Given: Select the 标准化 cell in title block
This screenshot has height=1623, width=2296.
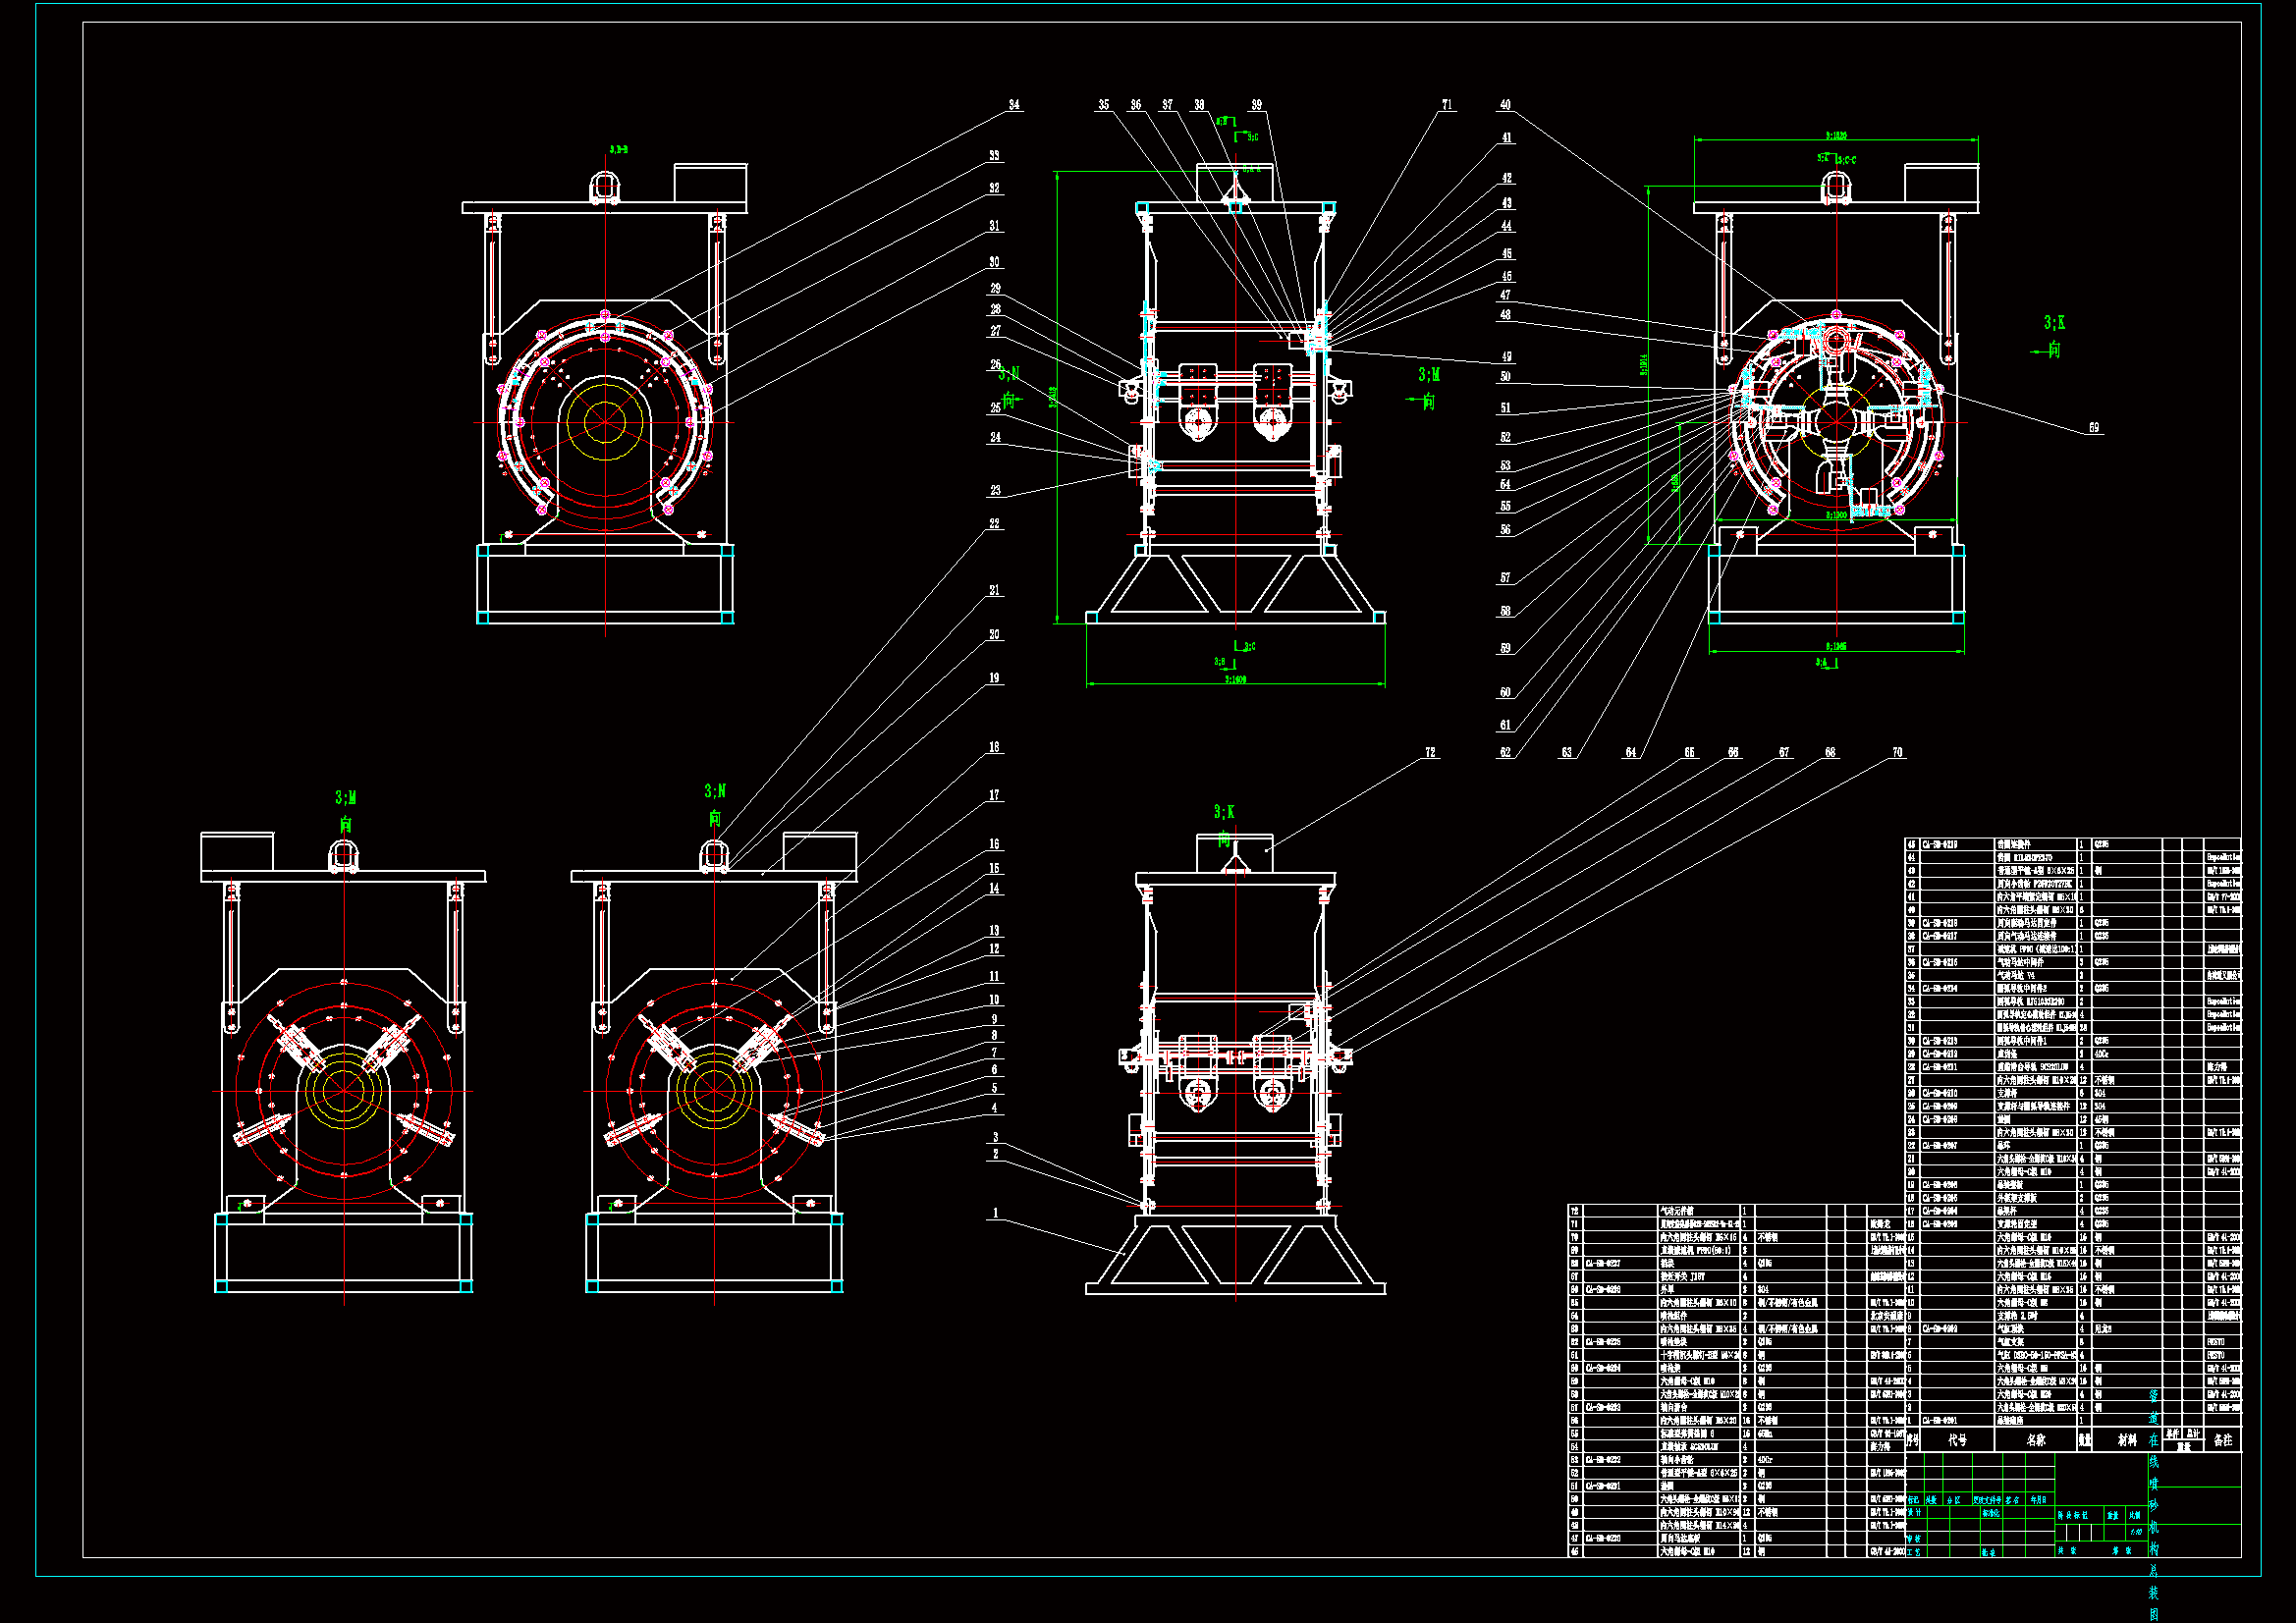Looking at the screenshot, I should [1991, 1513].
